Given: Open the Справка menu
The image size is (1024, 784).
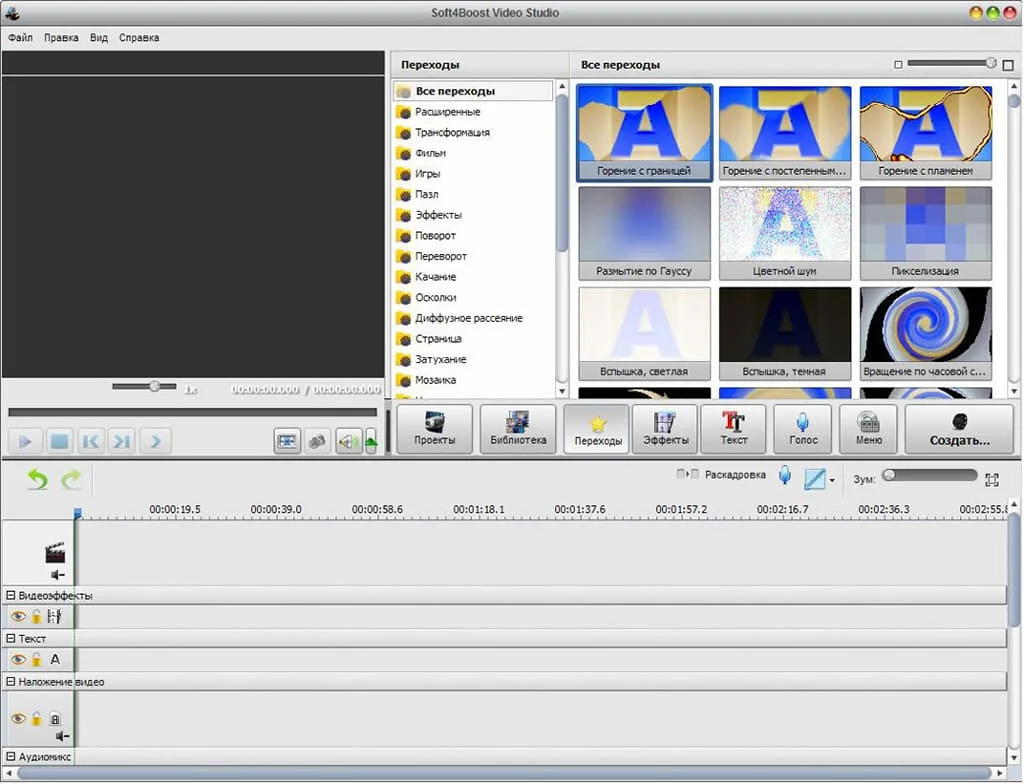Looking at the screenshot, I should tap(139, 38).
